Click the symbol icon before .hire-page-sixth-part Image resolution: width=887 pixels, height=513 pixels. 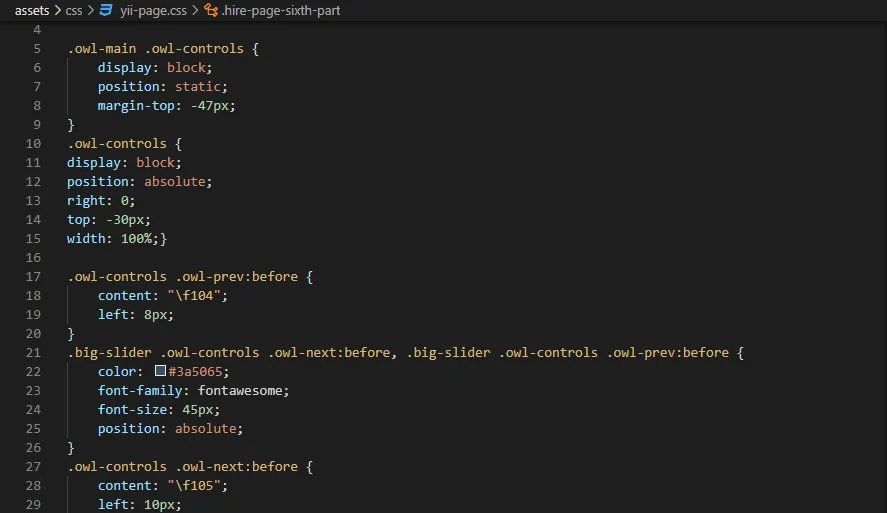pos(211,10)
